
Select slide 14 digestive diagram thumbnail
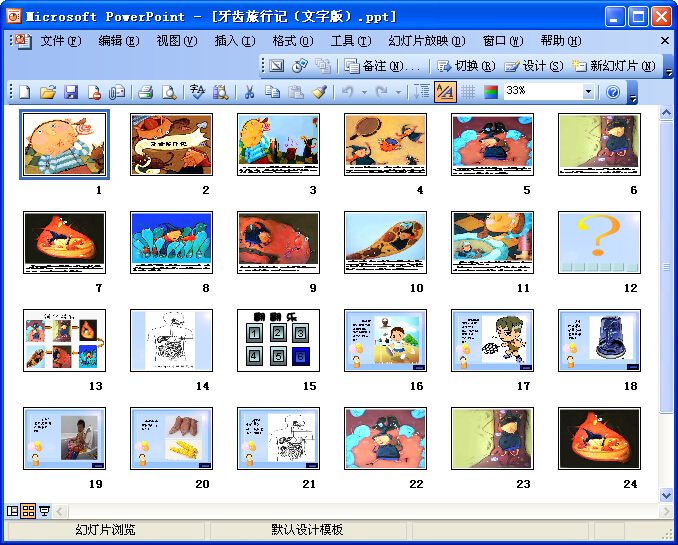point(171,340)
